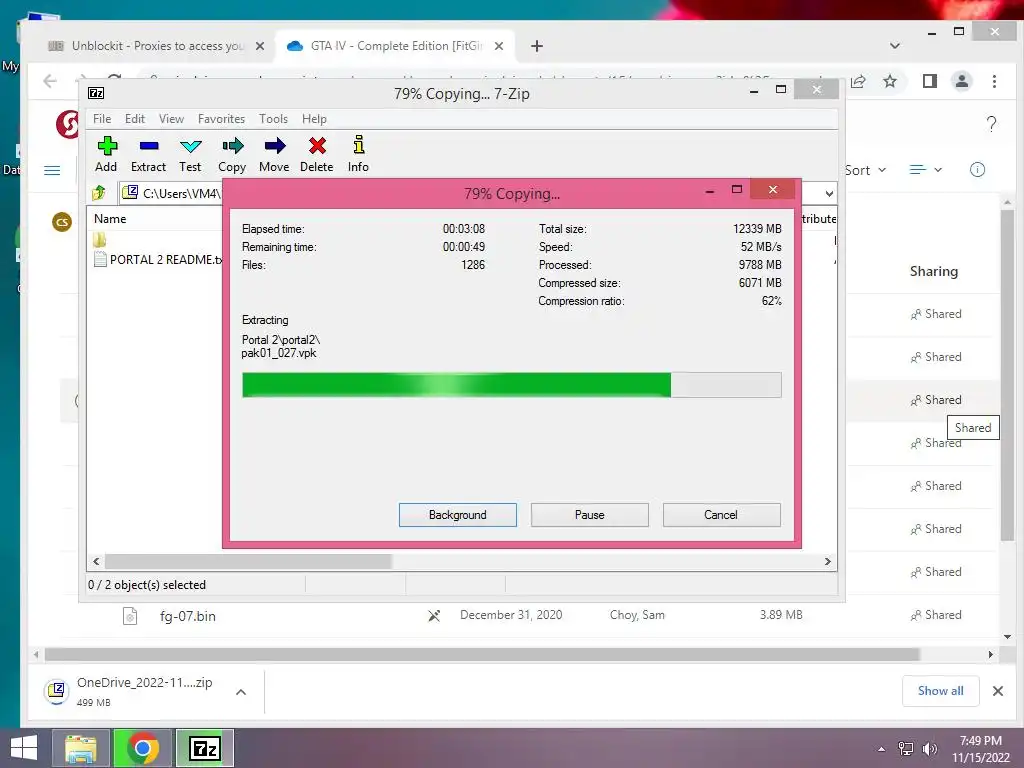This screenshot has height=768, width=1024.
Task: Click the Name column header in 7-Zip
Action: [x=110, y=219]
